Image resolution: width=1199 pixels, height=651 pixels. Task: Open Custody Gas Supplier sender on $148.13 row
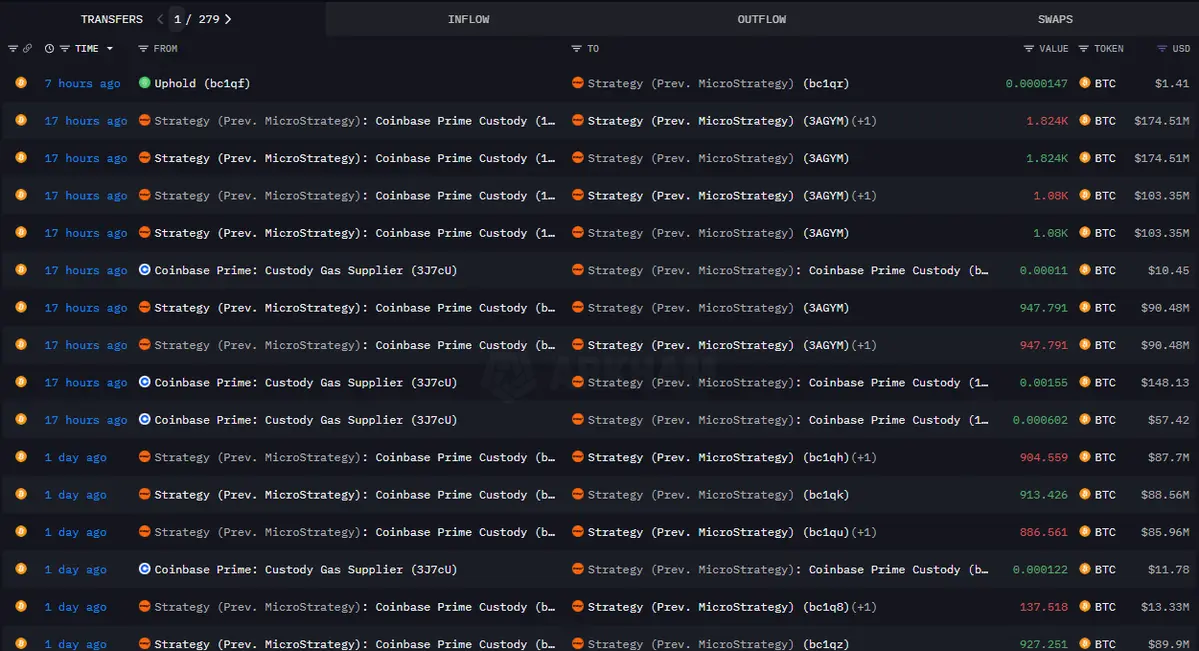pos(306,382)
